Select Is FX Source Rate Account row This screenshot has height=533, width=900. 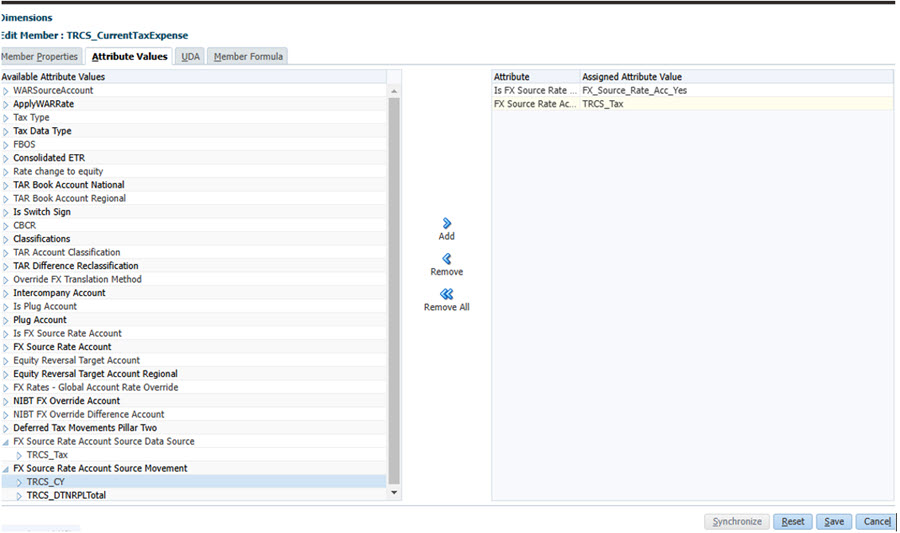(193, 333)
